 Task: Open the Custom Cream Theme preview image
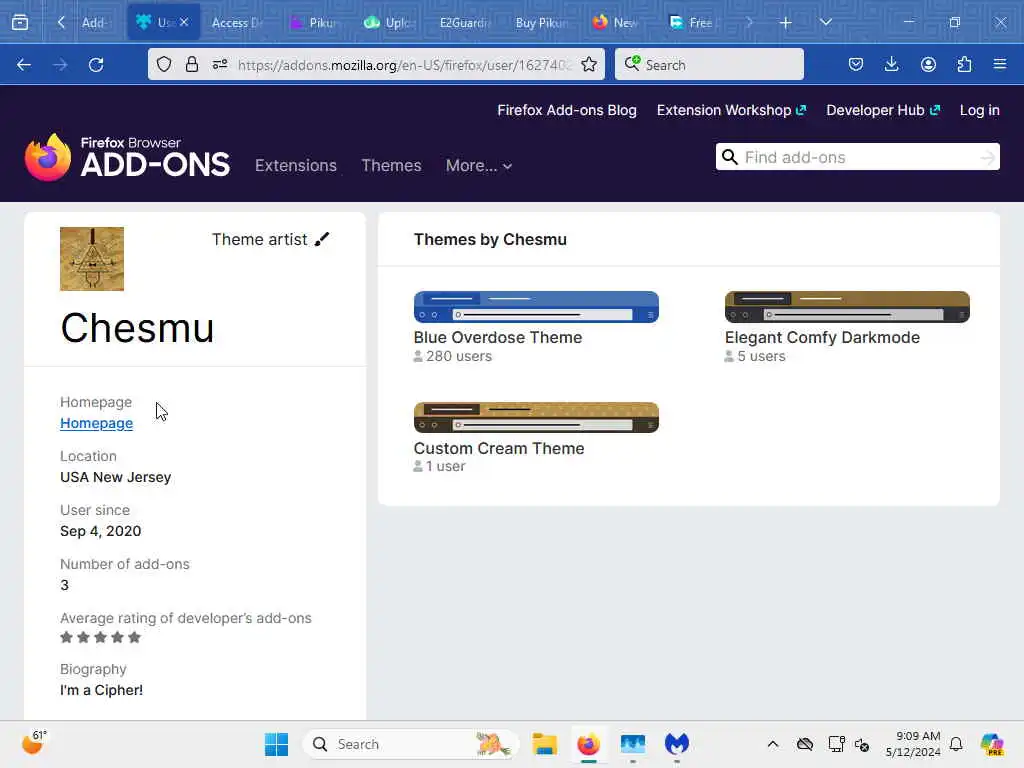(536, 417)
